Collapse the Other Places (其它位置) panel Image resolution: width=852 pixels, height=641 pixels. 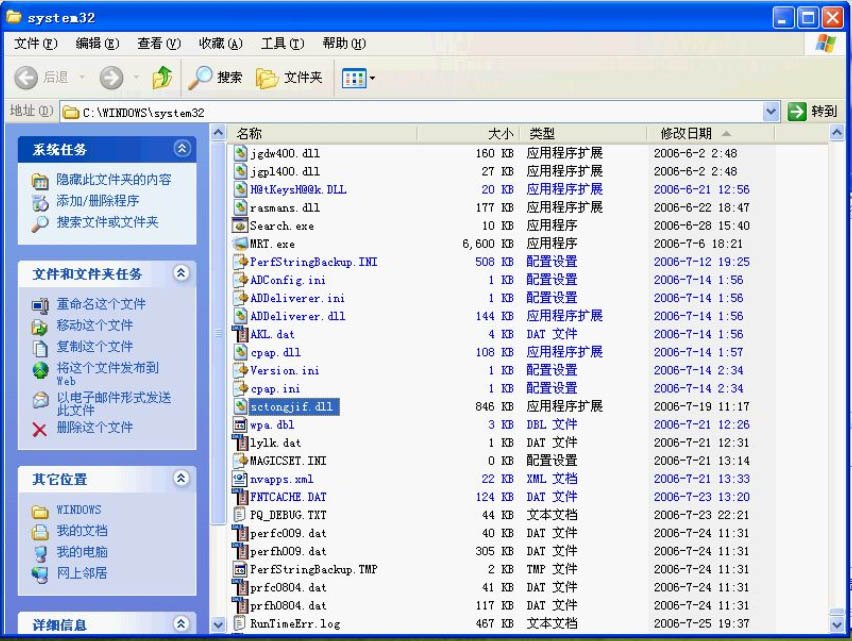181,478
